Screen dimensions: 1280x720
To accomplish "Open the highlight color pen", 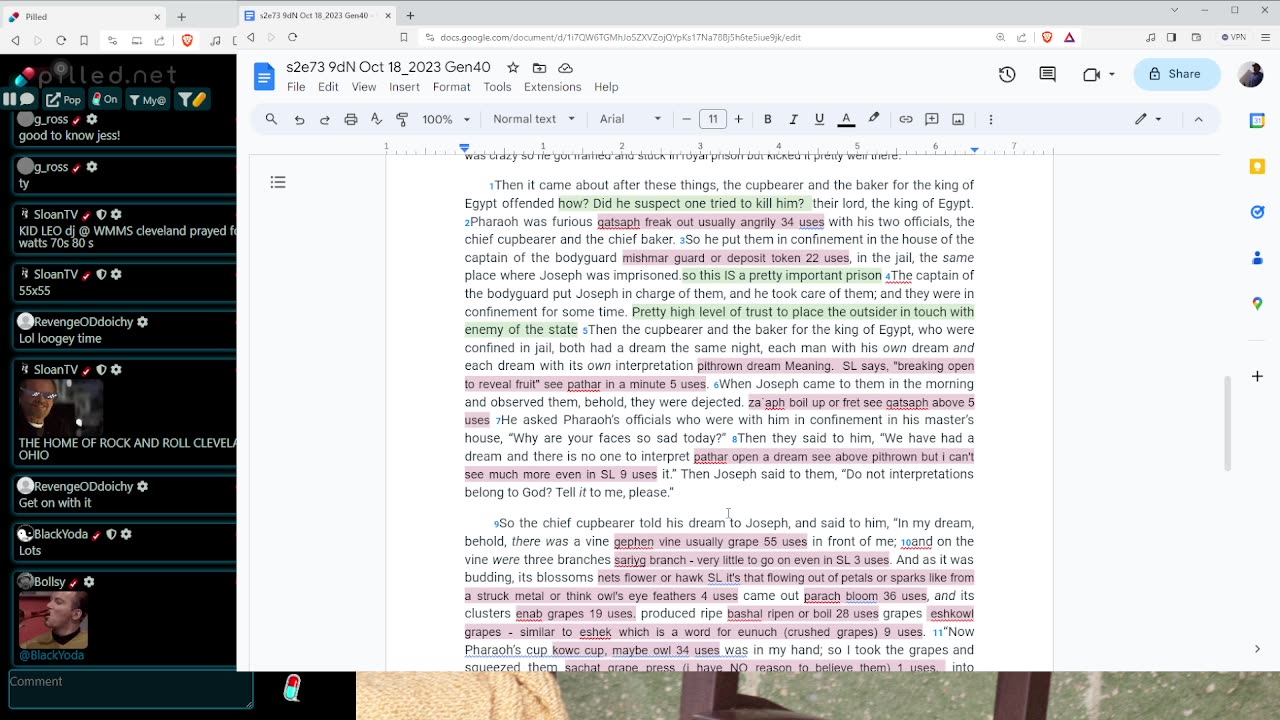I will [x=874, y=119].
